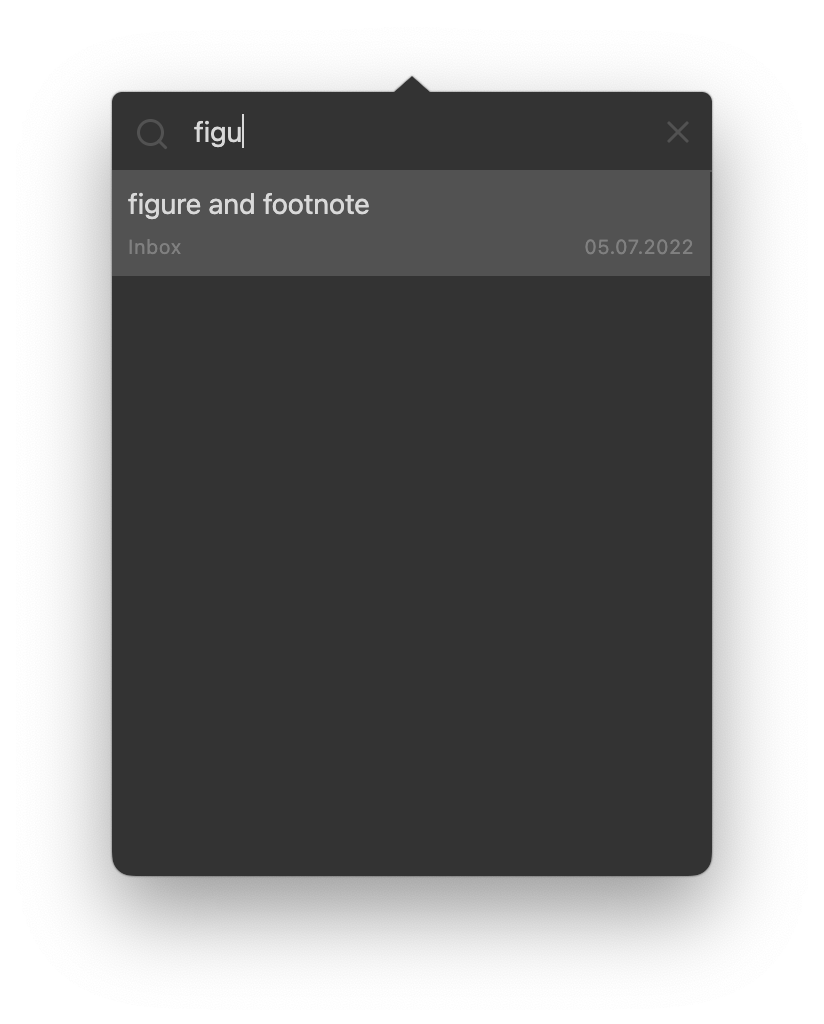Screen dimensions: 824x1024
Task: Clear the search with the X icon
Action: (678, 132)
